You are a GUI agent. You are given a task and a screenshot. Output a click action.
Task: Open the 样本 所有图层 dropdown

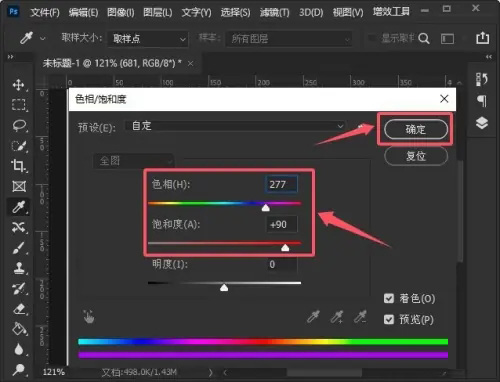(x=289, y=39)
